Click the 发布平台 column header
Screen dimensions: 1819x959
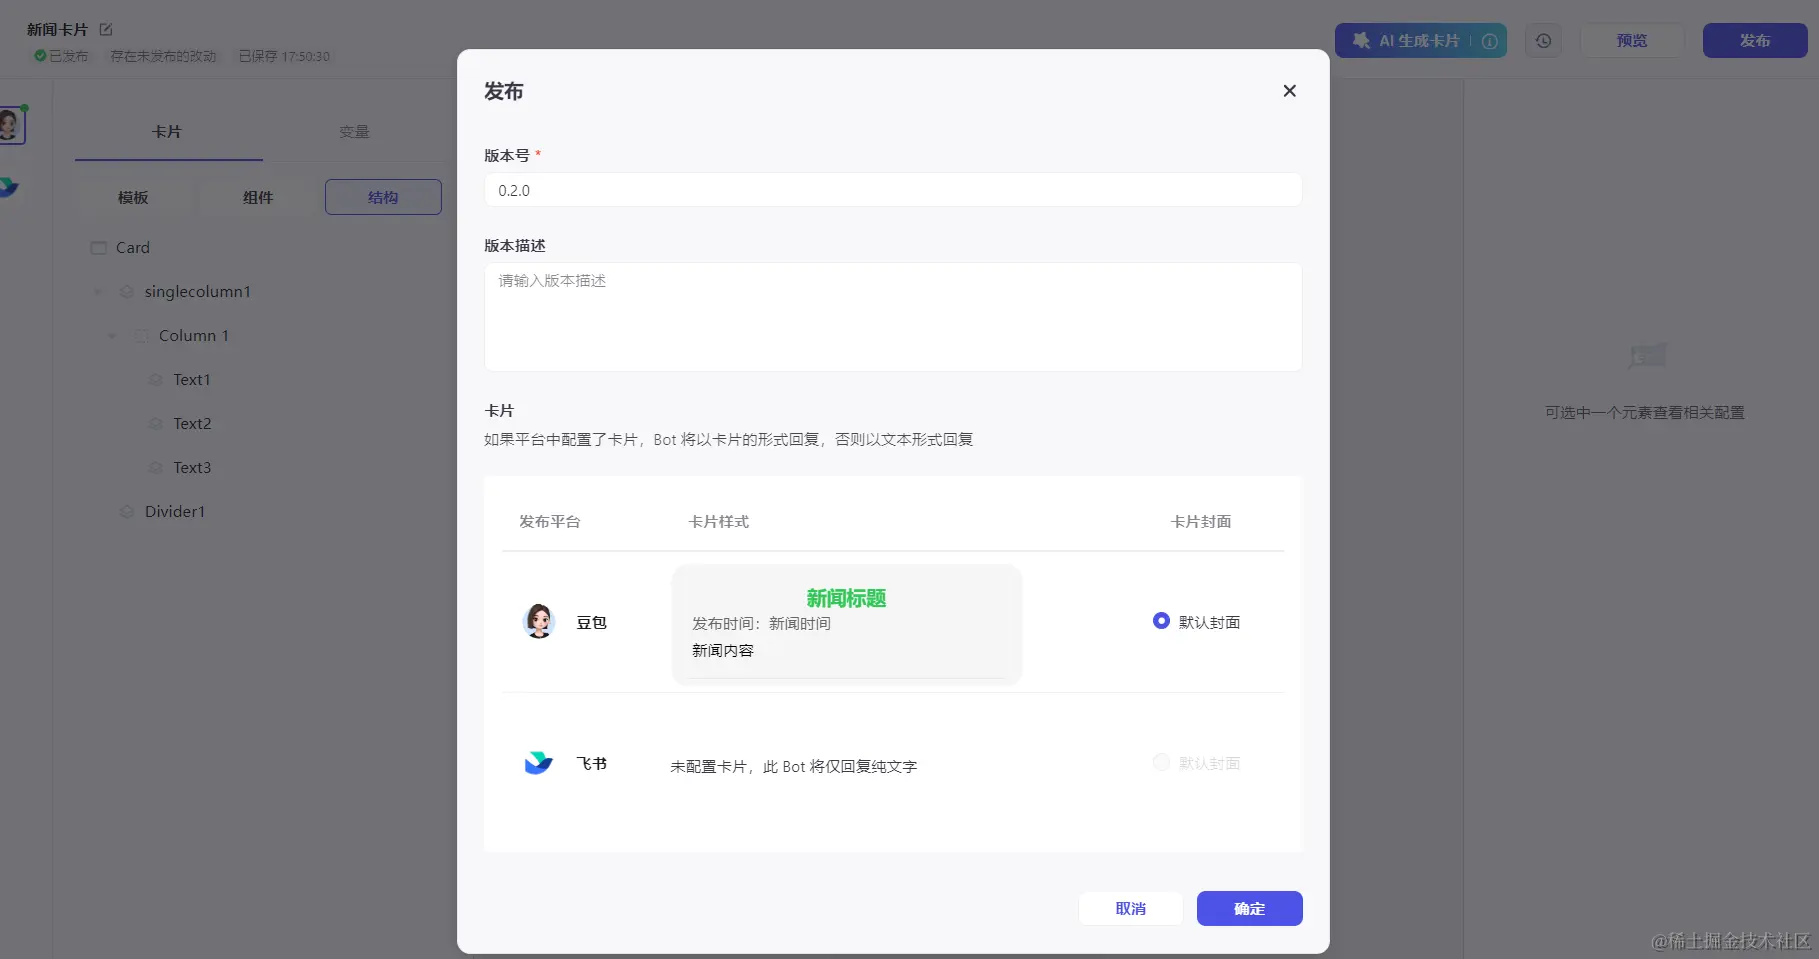point(550,522)
